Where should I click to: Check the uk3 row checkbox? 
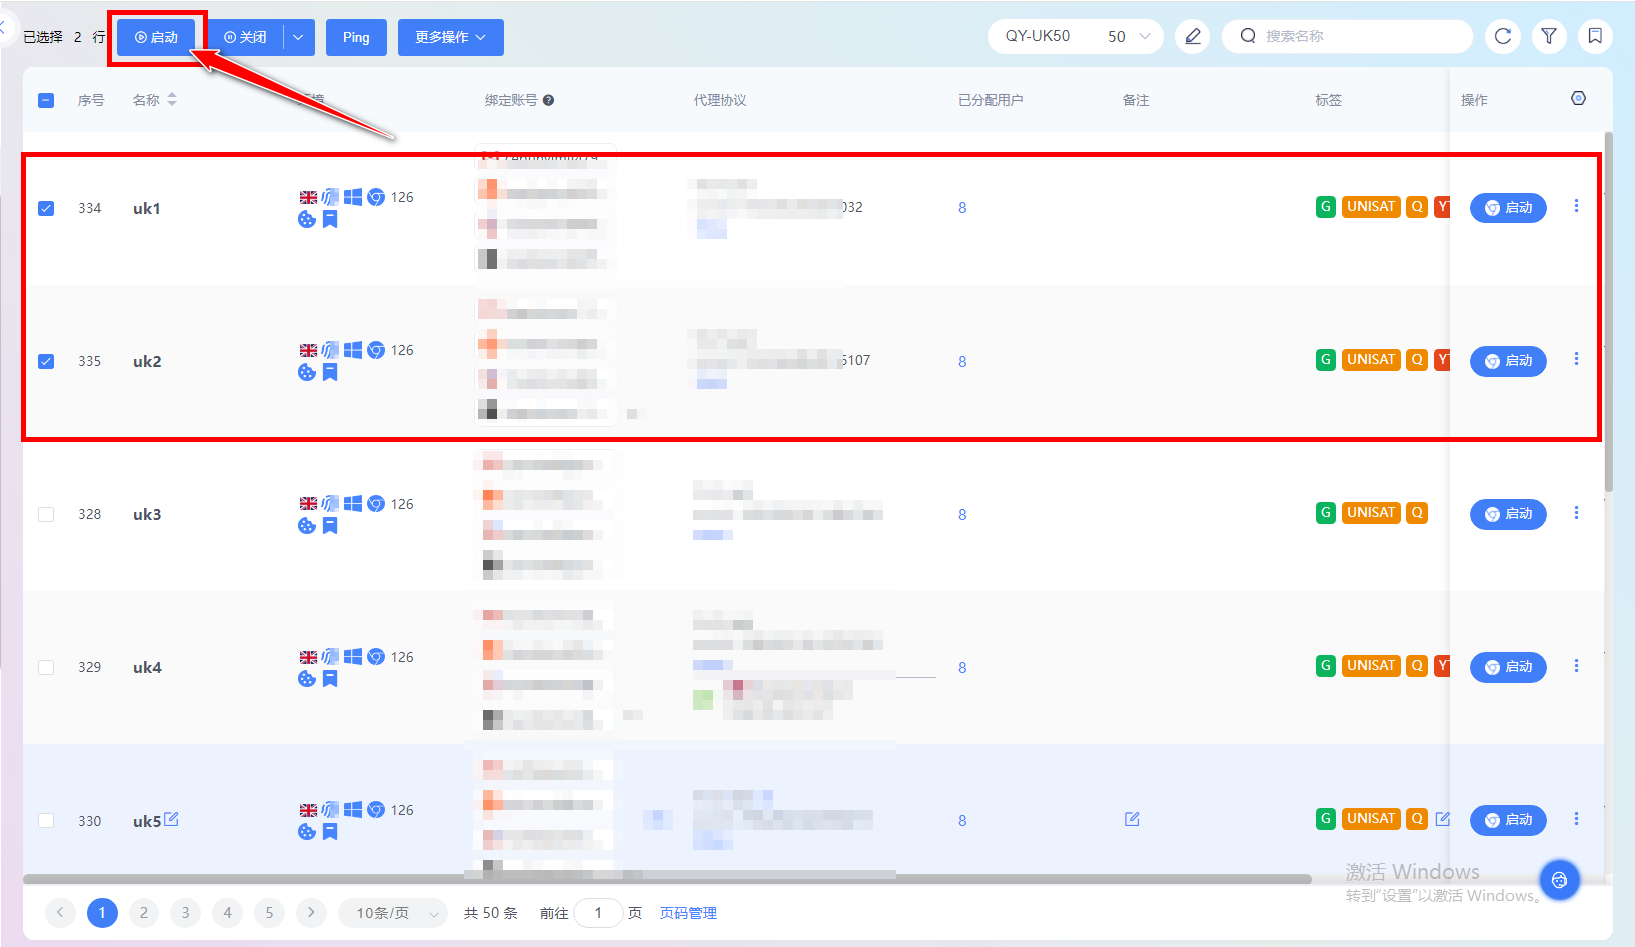point(46,514)
